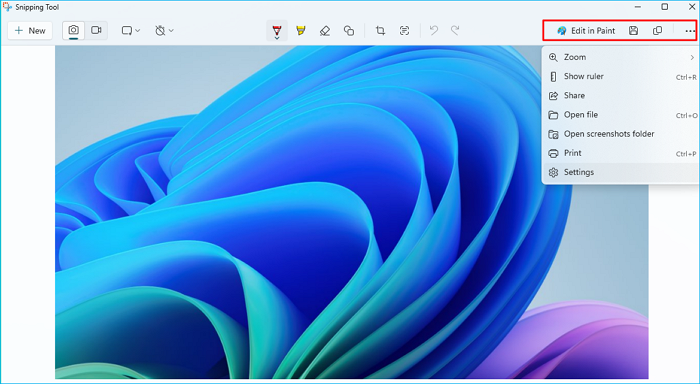Copy the snip to clipboard
This screenshot has width=700, height=384.
[657, 30]
